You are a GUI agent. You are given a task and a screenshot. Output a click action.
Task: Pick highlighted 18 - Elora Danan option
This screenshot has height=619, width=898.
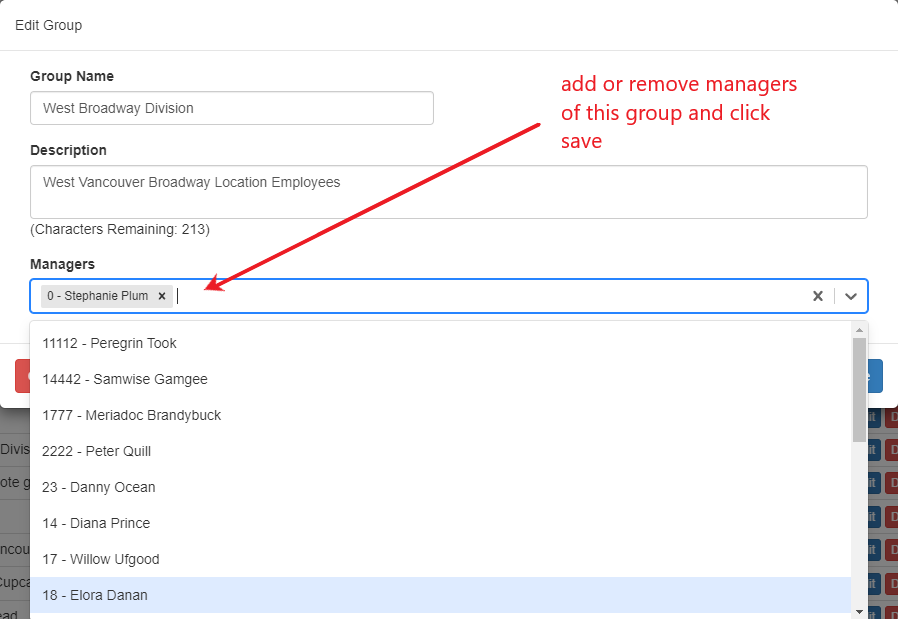click(x=94, y=595)
